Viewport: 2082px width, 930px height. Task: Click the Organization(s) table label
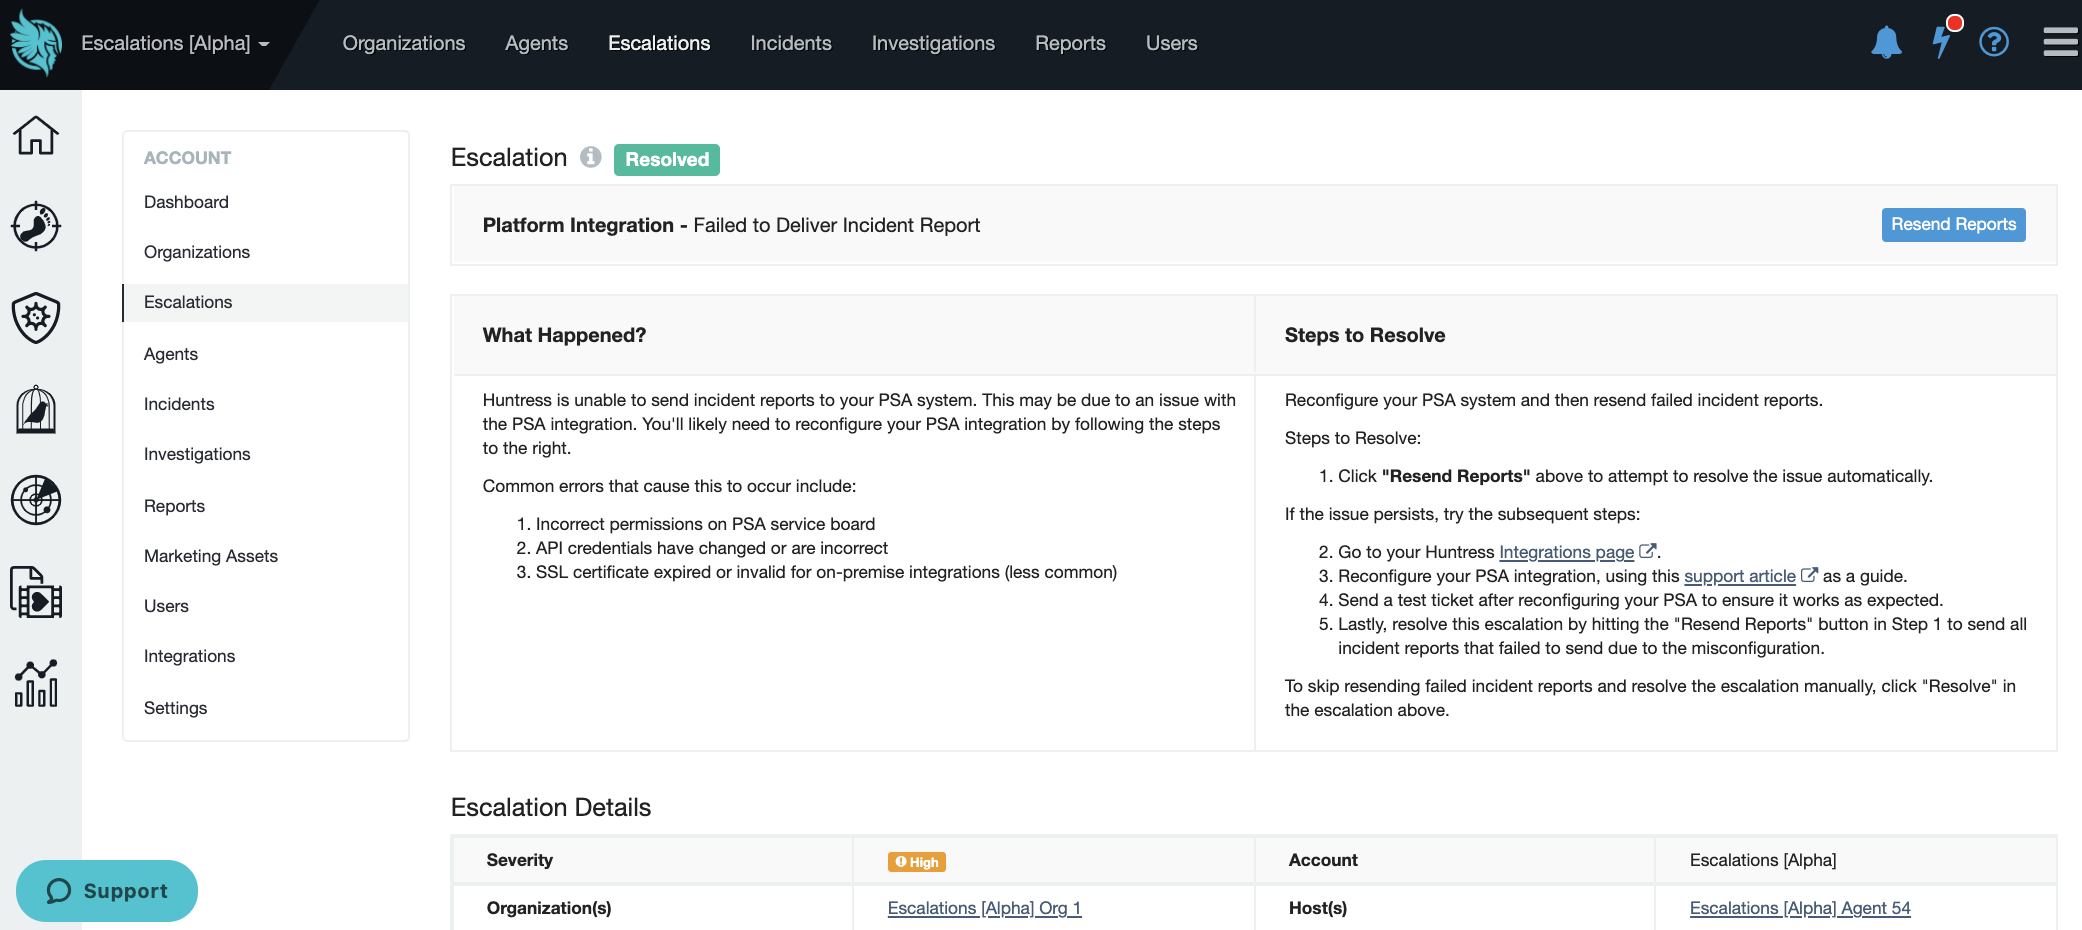[549, 908]
